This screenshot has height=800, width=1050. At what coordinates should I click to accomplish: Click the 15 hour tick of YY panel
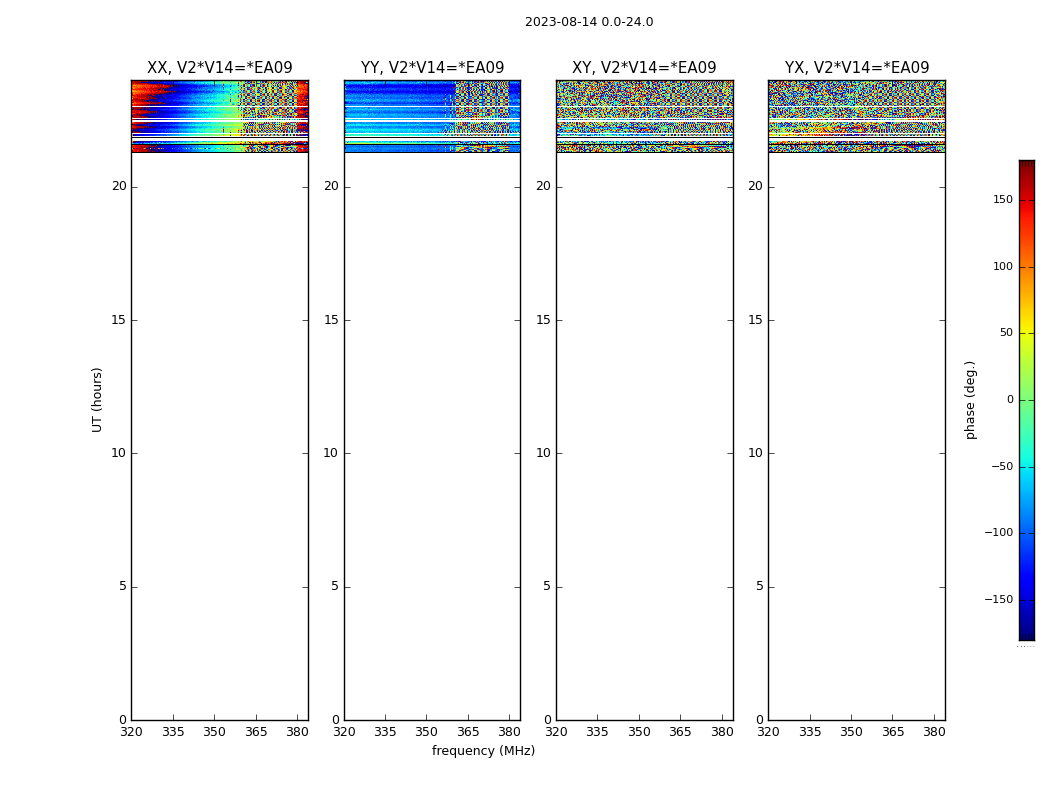tap(331, 320)
